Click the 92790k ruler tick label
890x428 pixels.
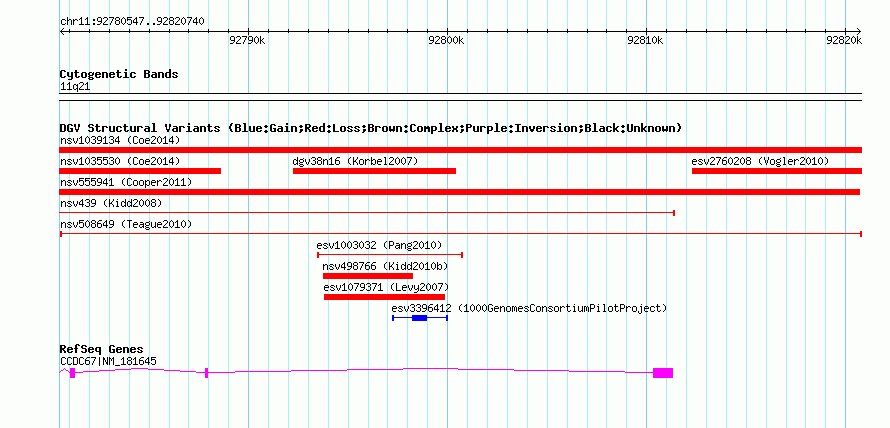(247, 40)
